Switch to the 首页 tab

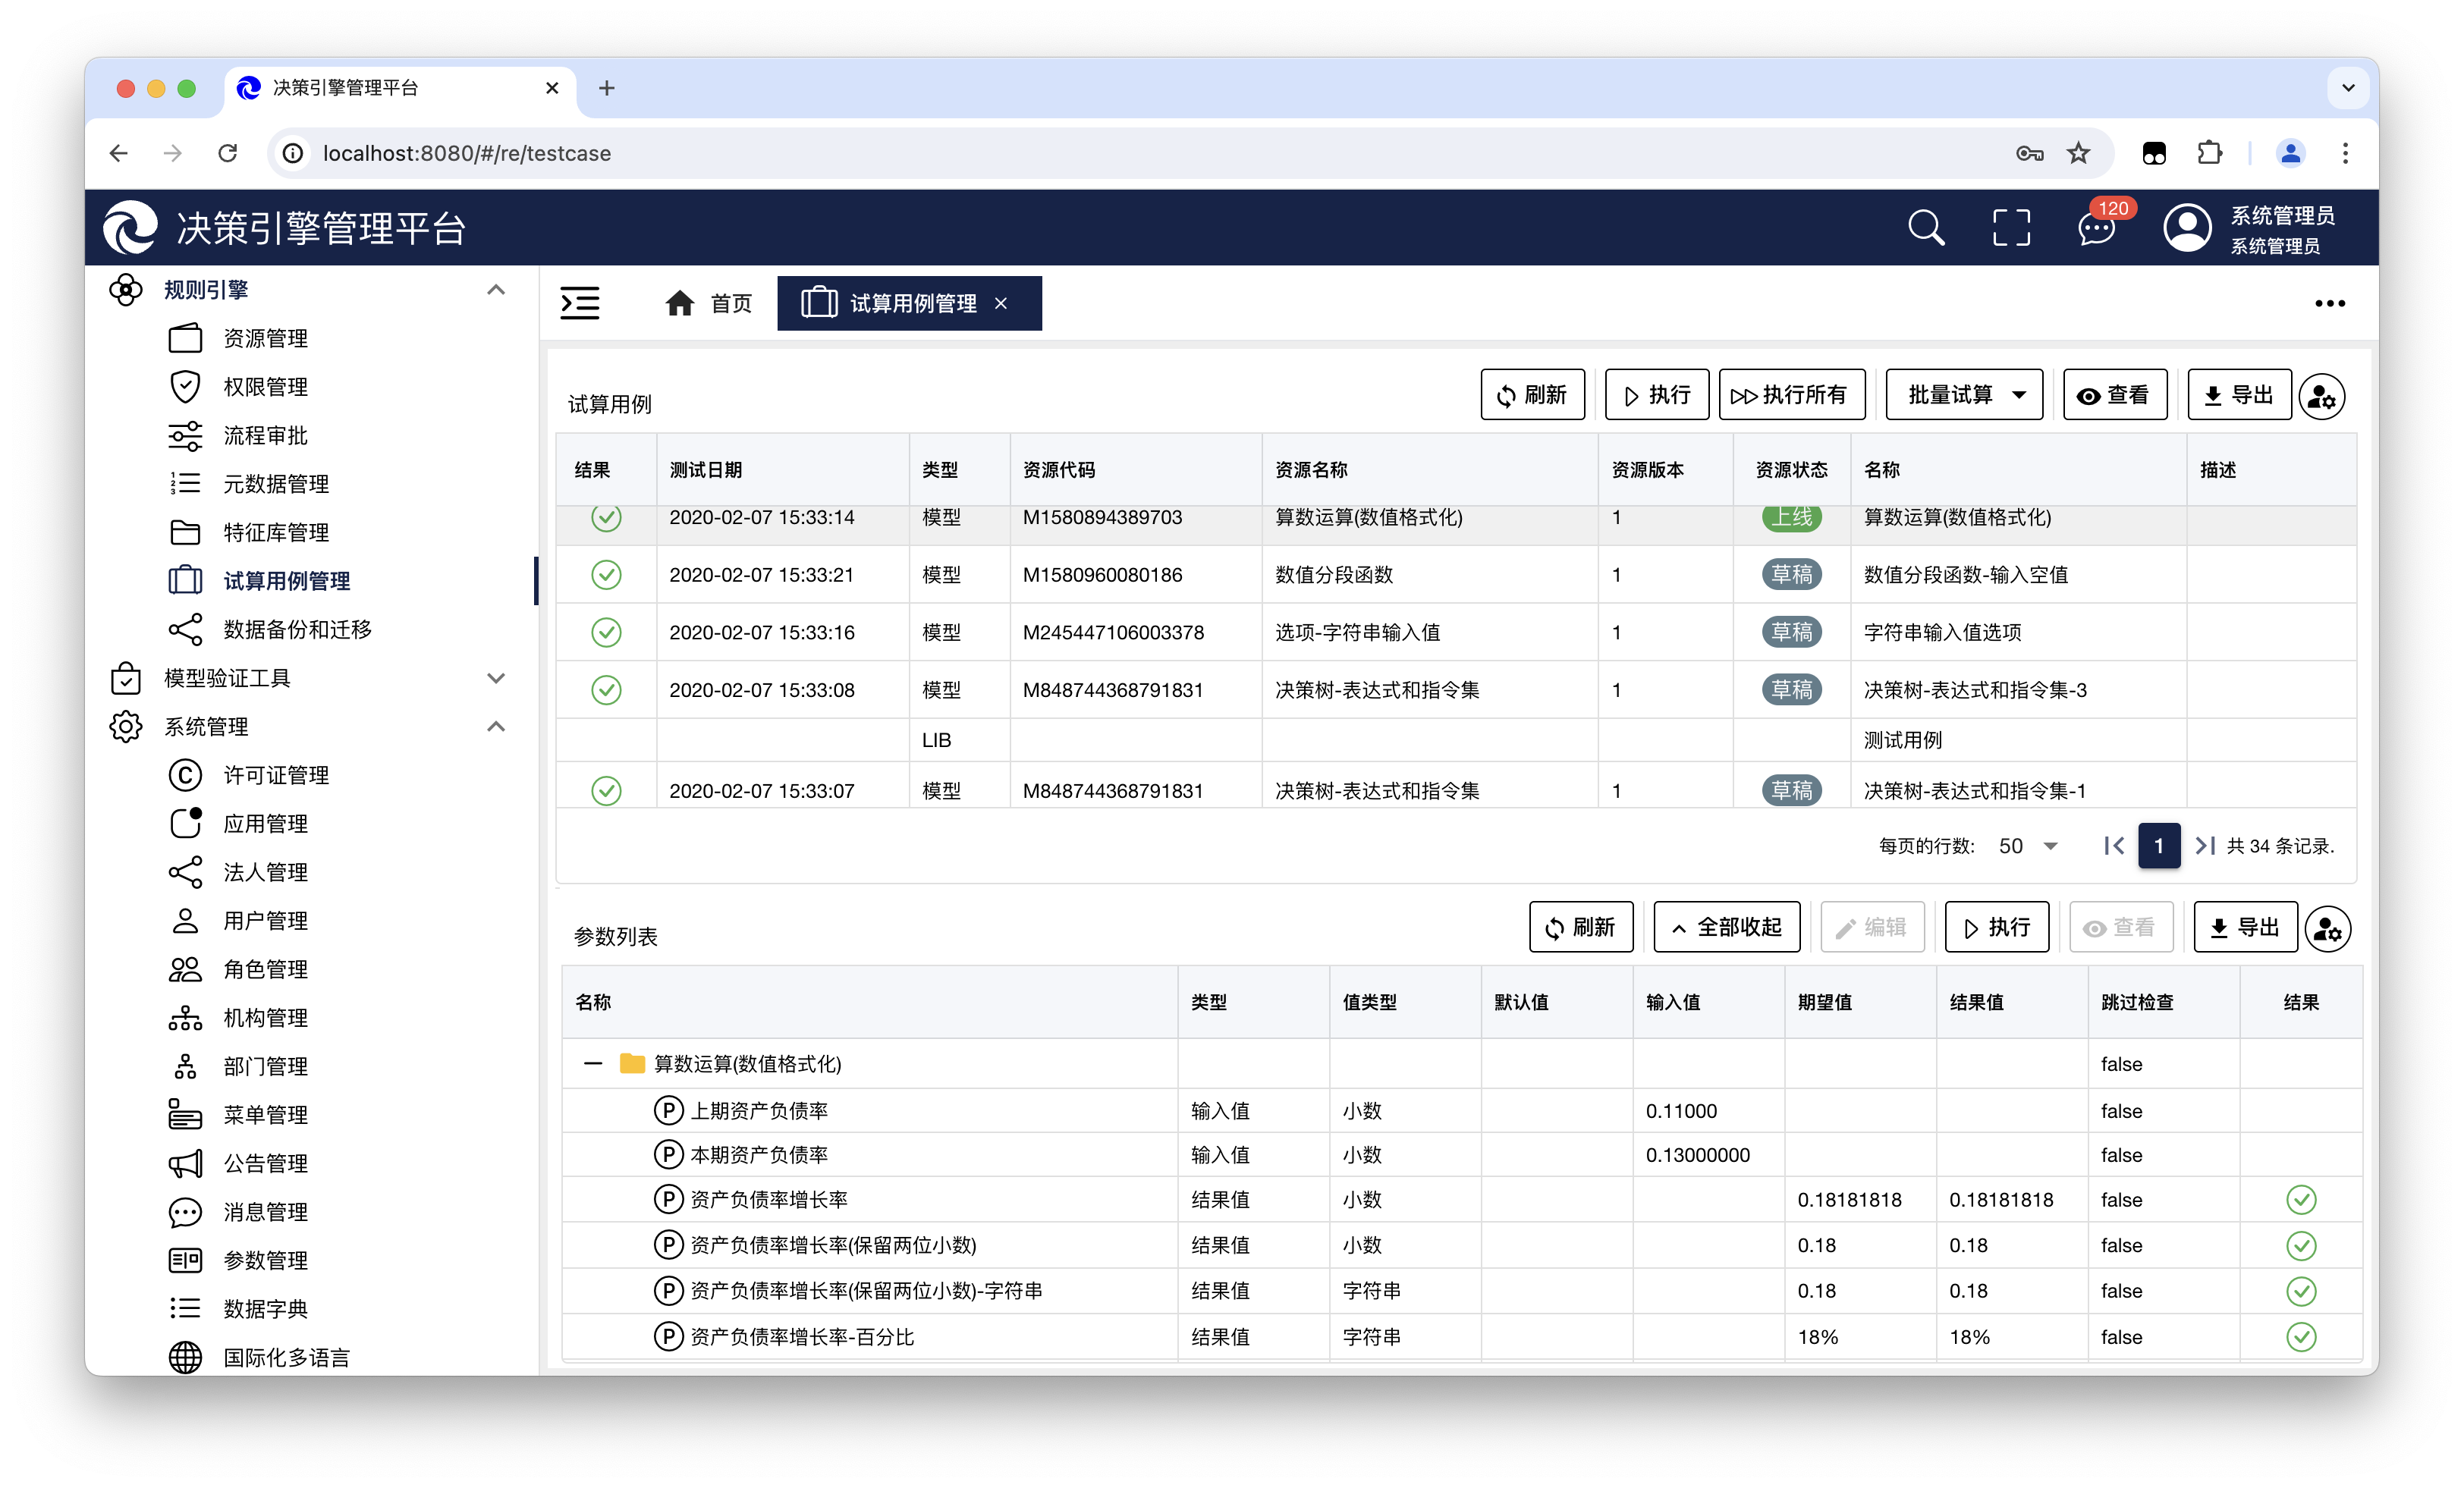pyautogui.click(x=709, y=303)
